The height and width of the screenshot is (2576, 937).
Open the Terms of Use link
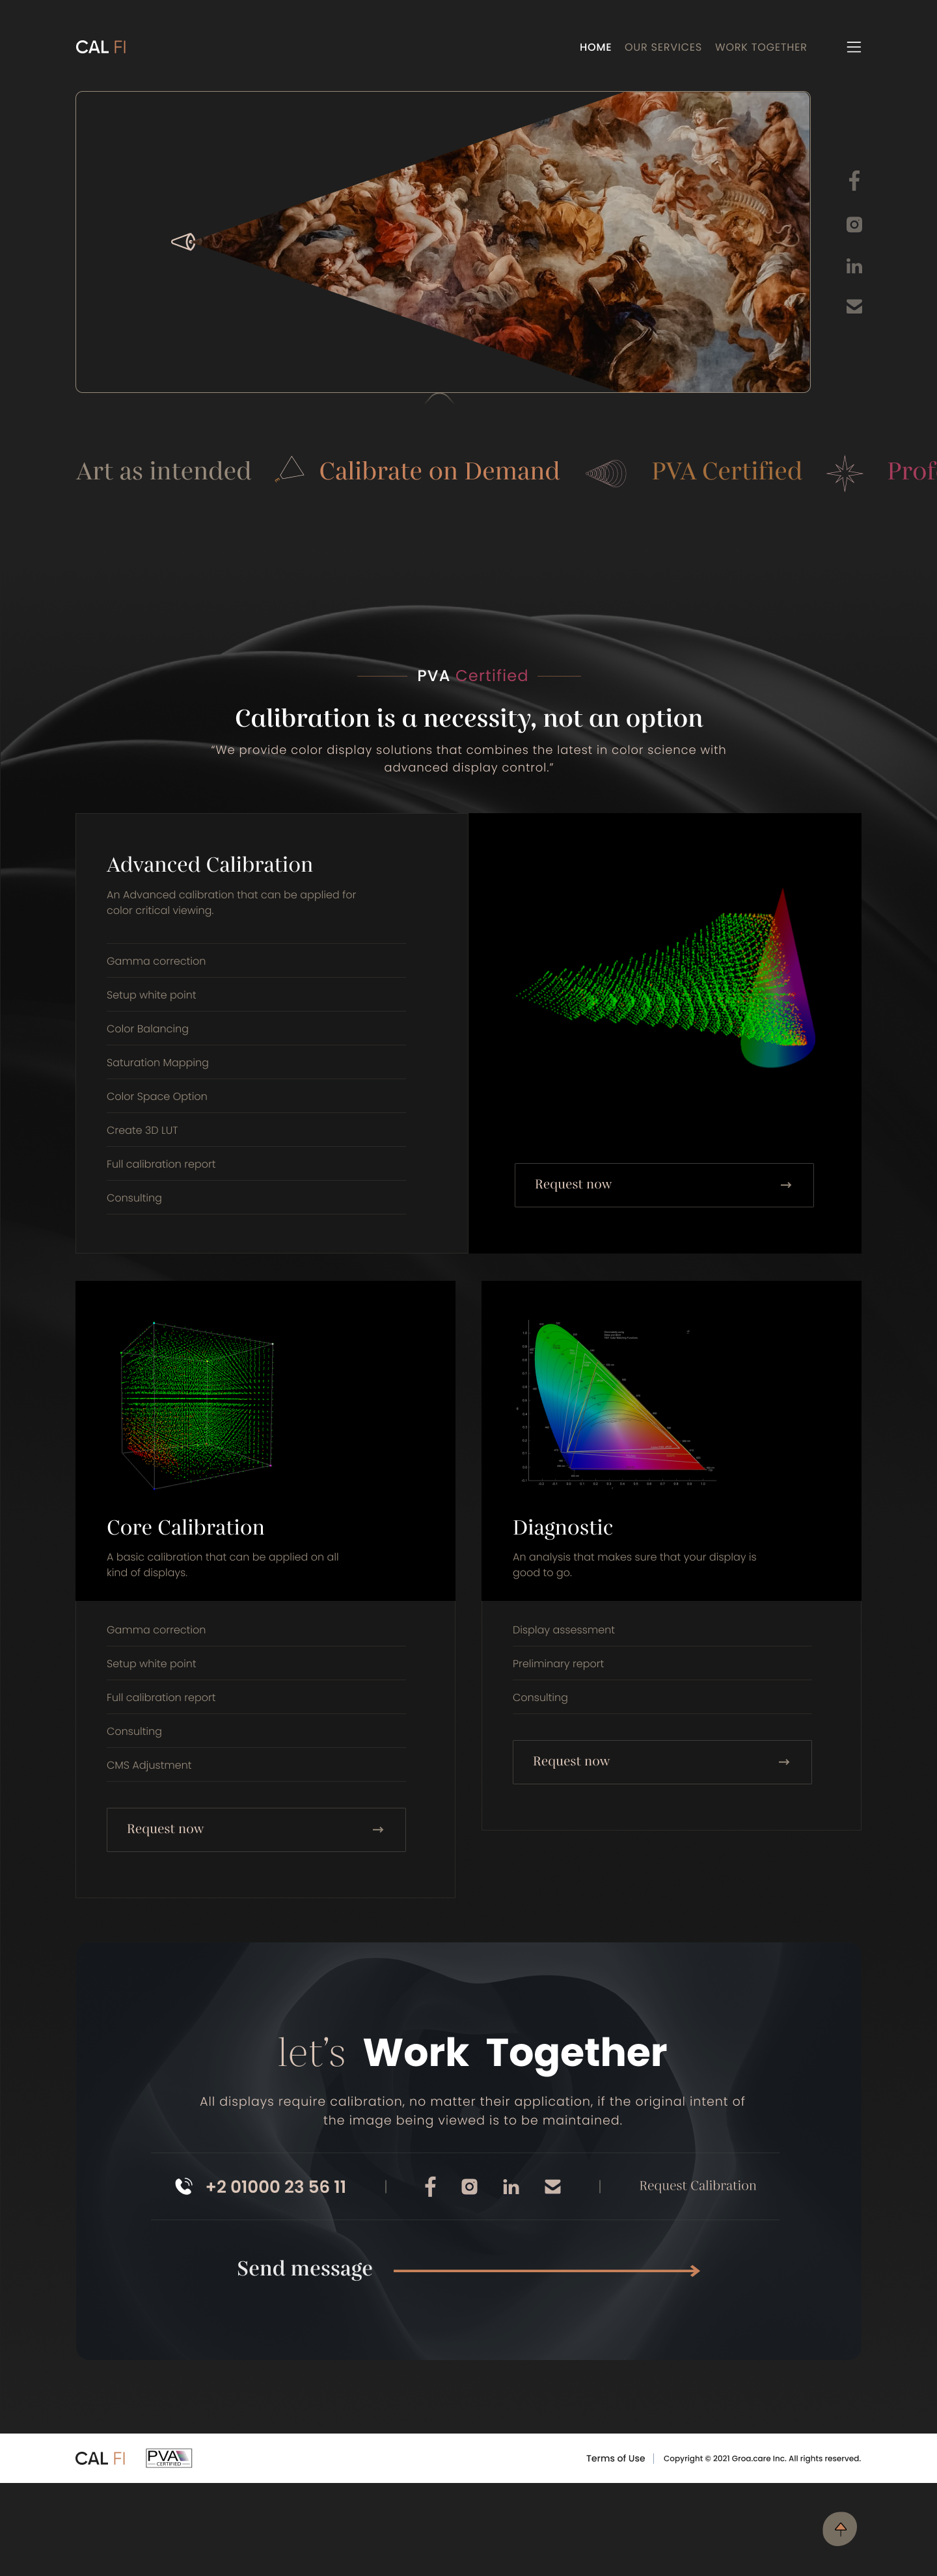(x=616, y=2458)
